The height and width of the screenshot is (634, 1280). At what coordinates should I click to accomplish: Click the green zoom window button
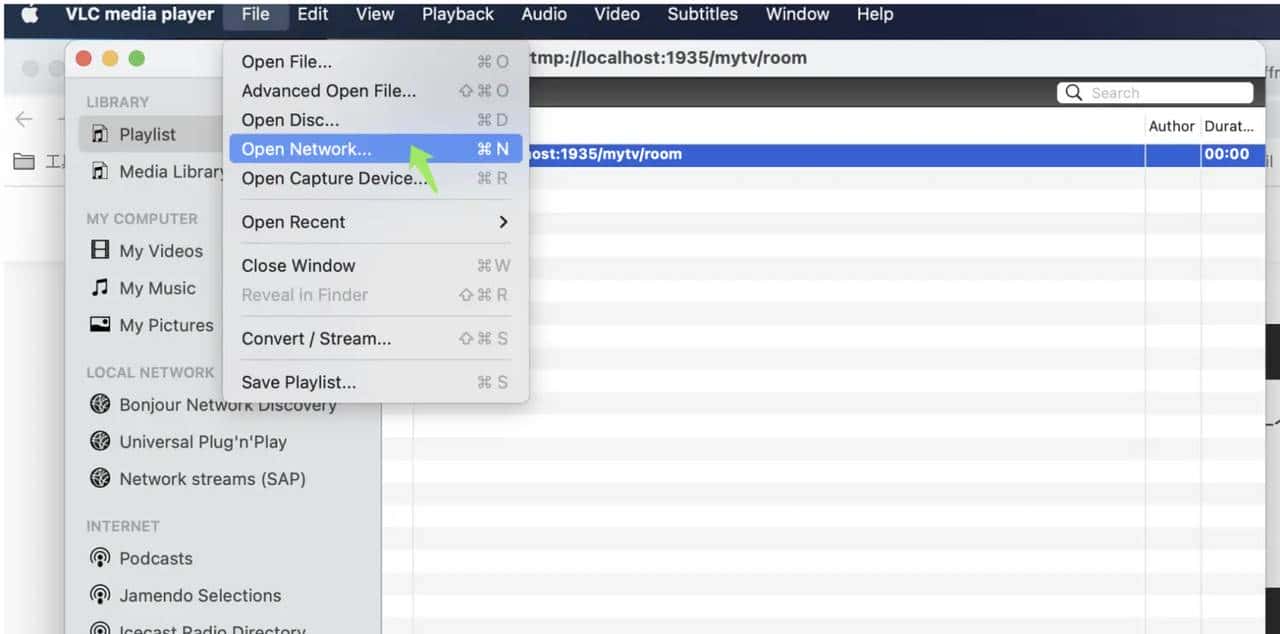[136, 58]
